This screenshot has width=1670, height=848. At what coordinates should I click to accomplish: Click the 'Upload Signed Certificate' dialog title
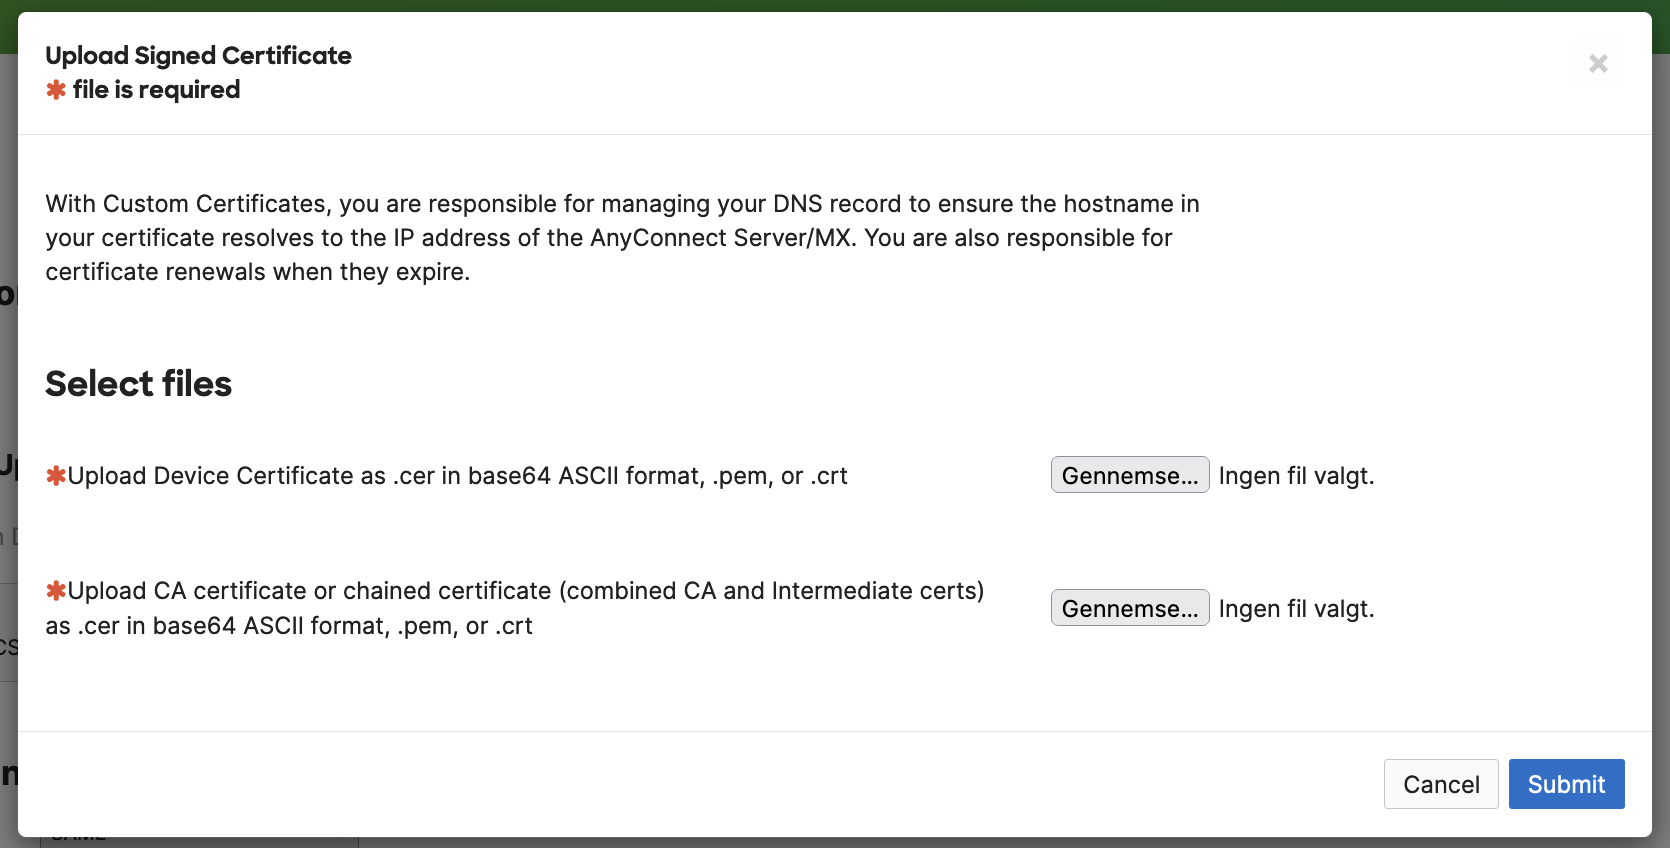point(199,56)
